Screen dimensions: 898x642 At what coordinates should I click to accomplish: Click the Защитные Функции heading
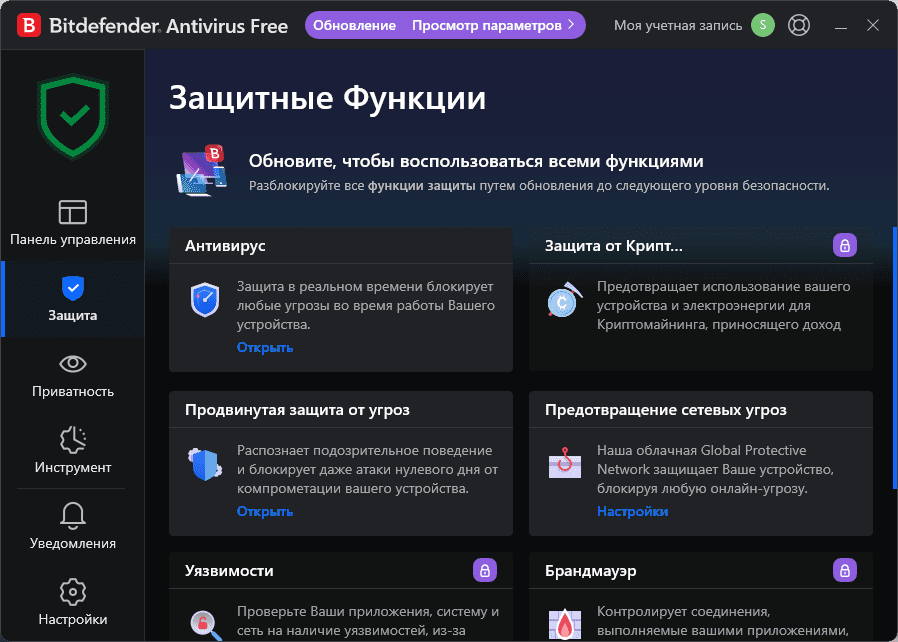pos(328,97)
